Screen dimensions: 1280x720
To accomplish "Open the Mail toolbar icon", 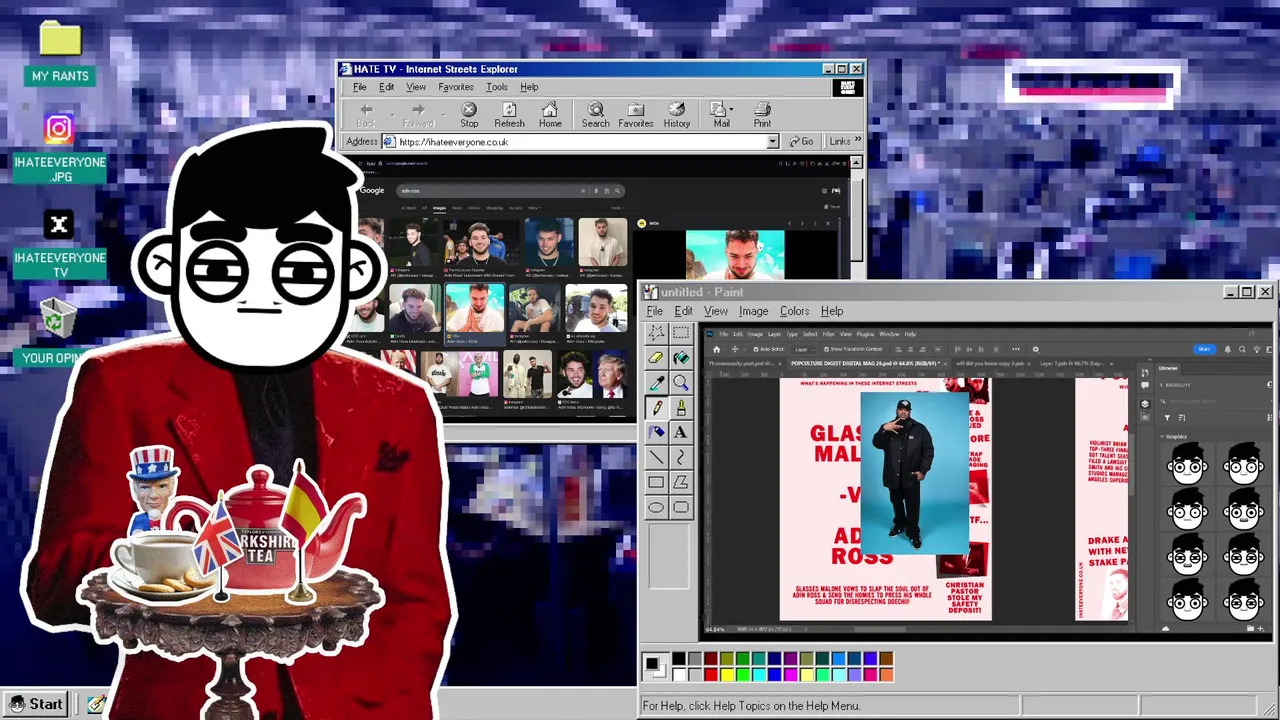I will pos(719,115).
